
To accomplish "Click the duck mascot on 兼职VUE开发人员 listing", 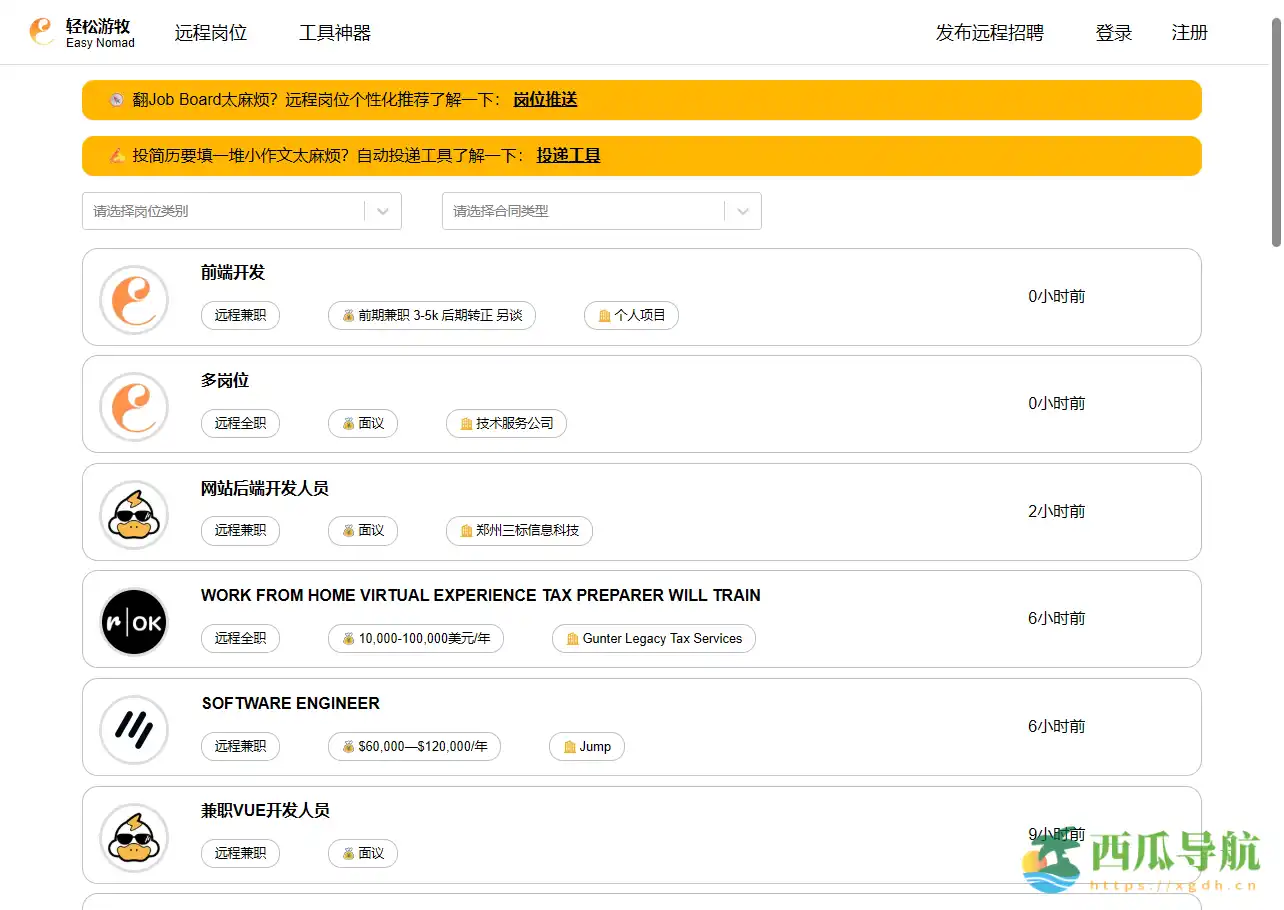I will pos(134,837).
